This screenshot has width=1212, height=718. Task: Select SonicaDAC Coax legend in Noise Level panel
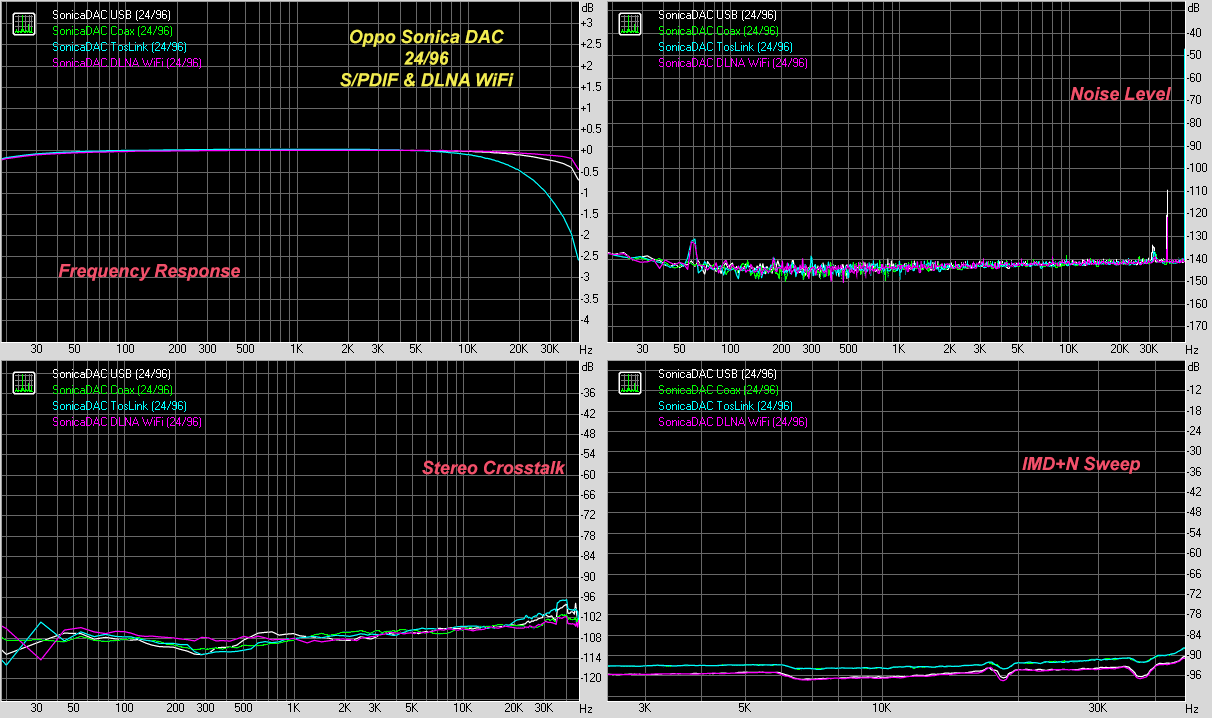click(x=718, y=31)
